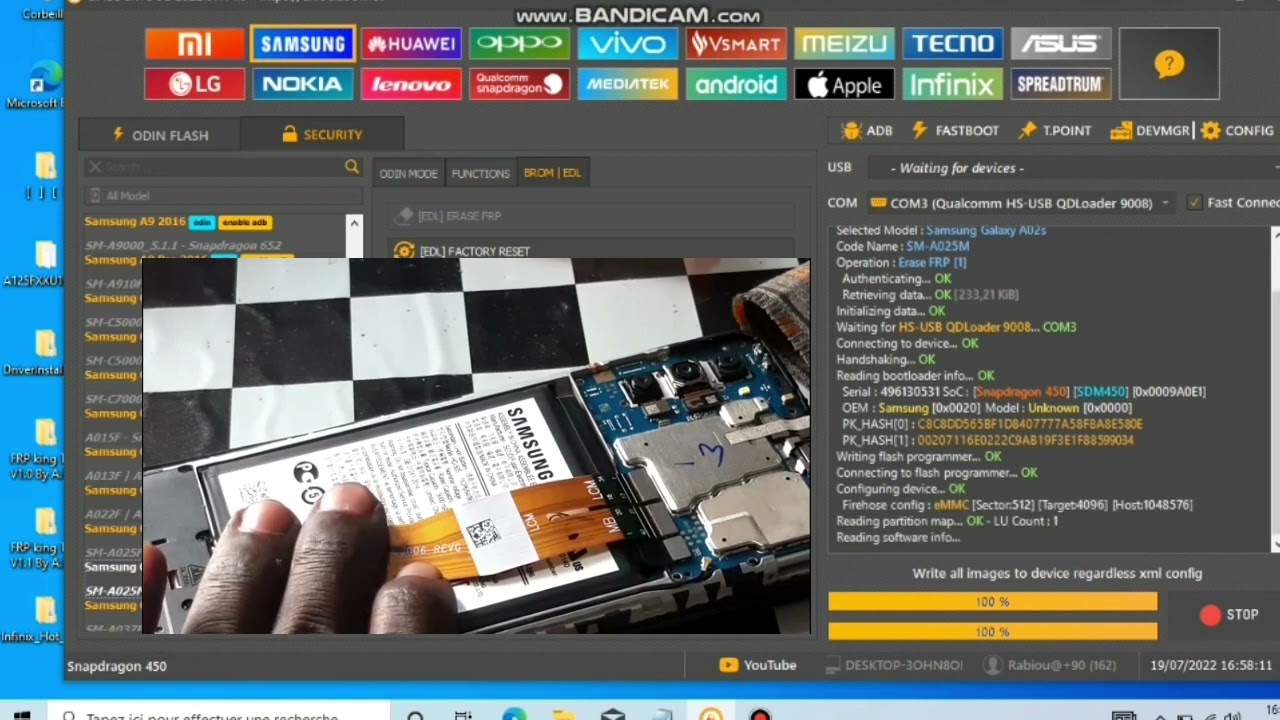Screen dimensions: 1280x720
Task: Click the Rabiou@+90 user account entry
Action: (1050, 665)
